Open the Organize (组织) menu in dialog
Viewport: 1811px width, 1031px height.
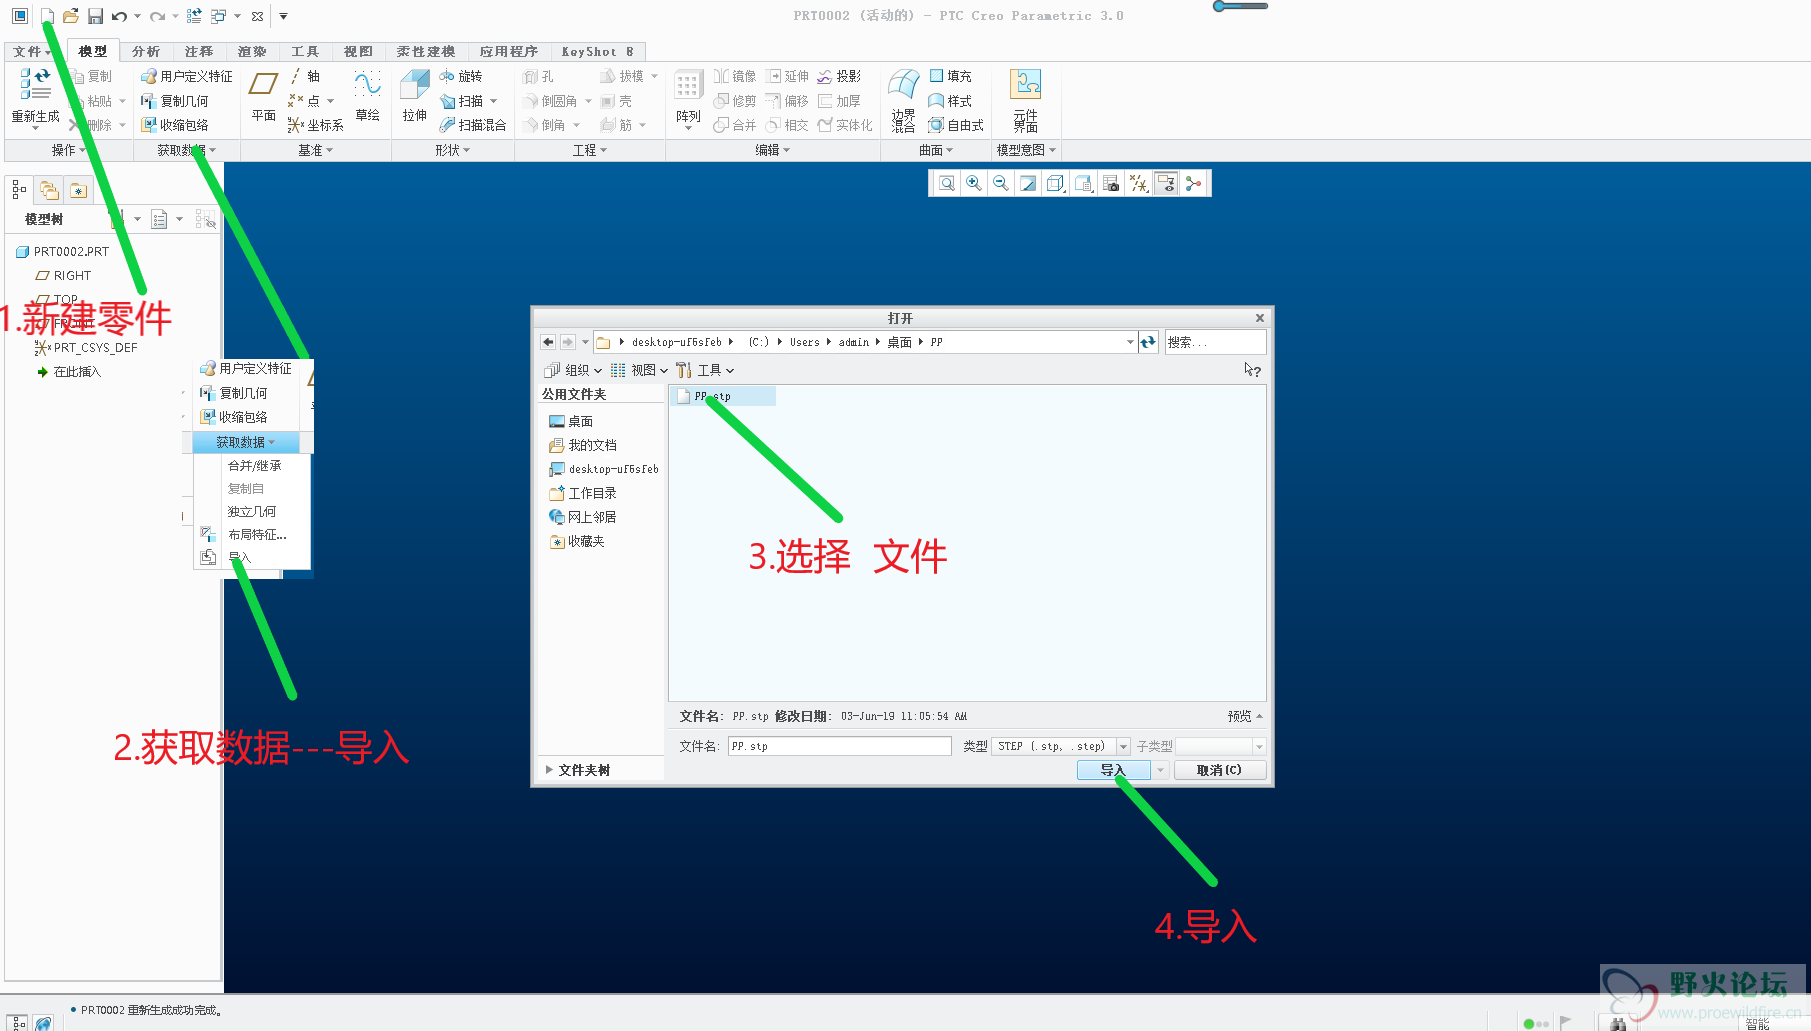pyautogui.click(x=573, y=370)
